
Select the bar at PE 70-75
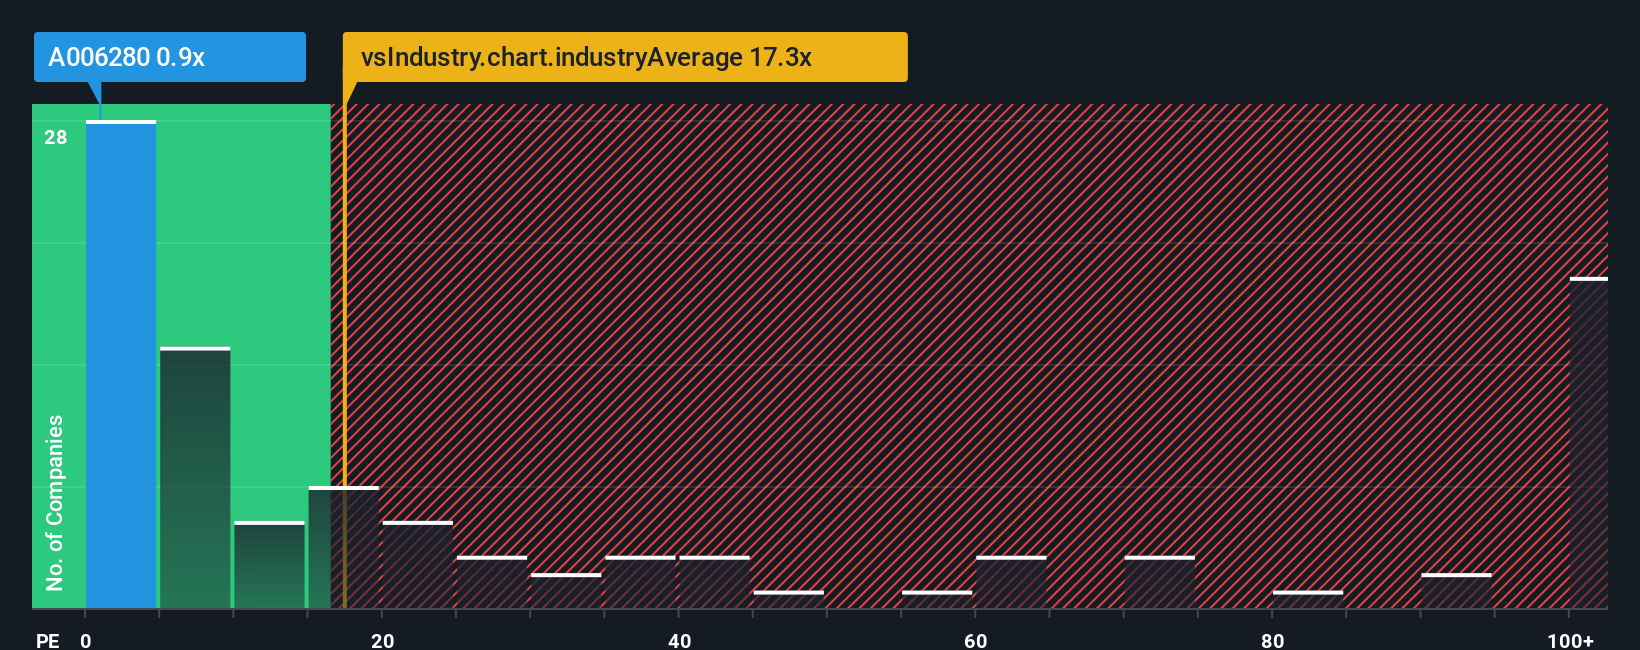1159,582
